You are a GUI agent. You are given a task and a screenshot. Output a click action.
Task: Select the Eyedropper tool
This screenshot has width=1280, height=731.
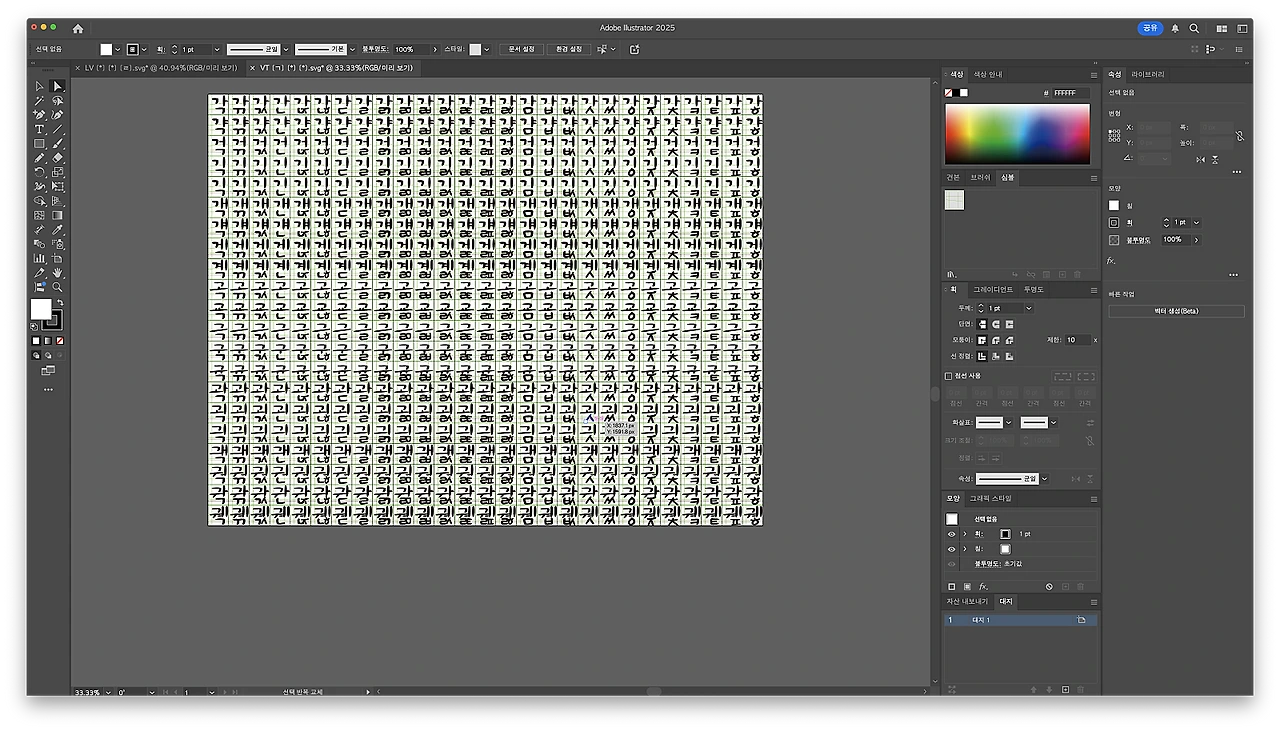pyautogui.click(x=58, y=231)
